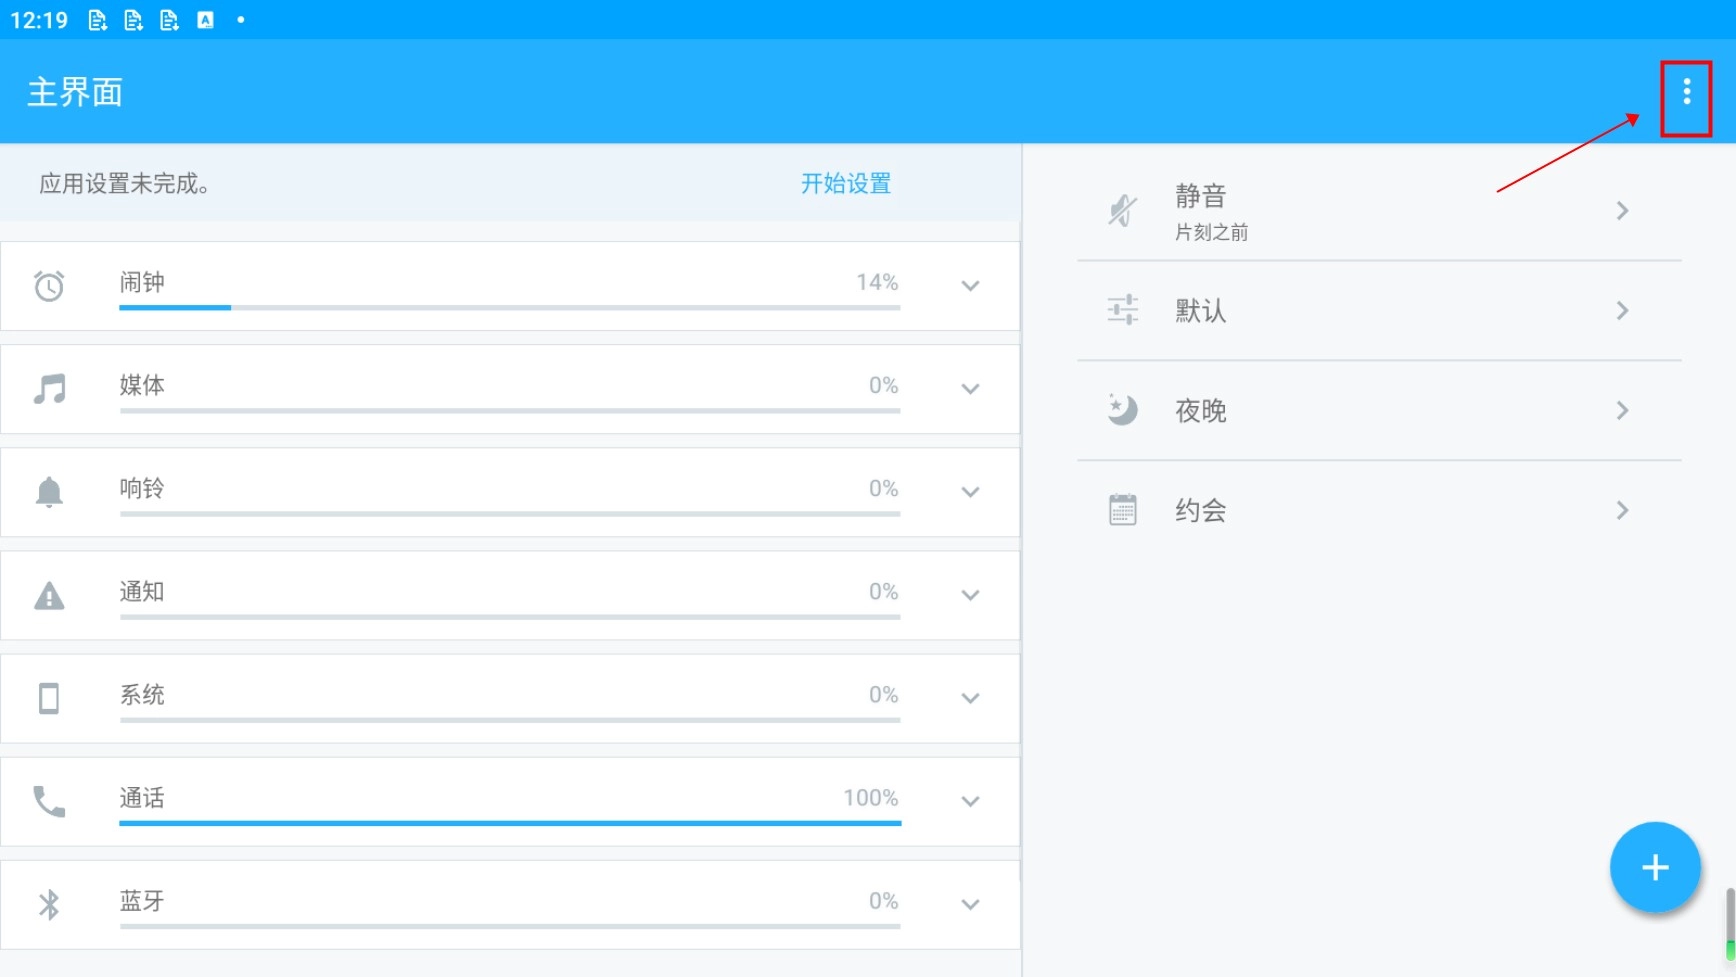Screen dimensions: 1736x977
Task: Expand the 闹钟 volume row
Action: coord(970,286)
